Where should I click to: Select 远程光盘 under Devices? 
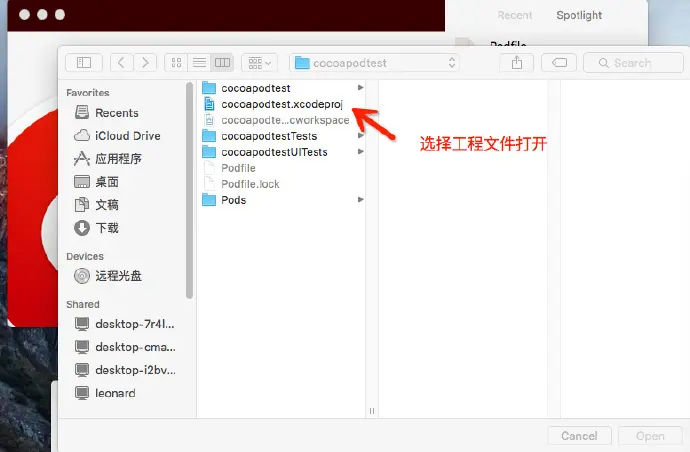coord(108,276)
